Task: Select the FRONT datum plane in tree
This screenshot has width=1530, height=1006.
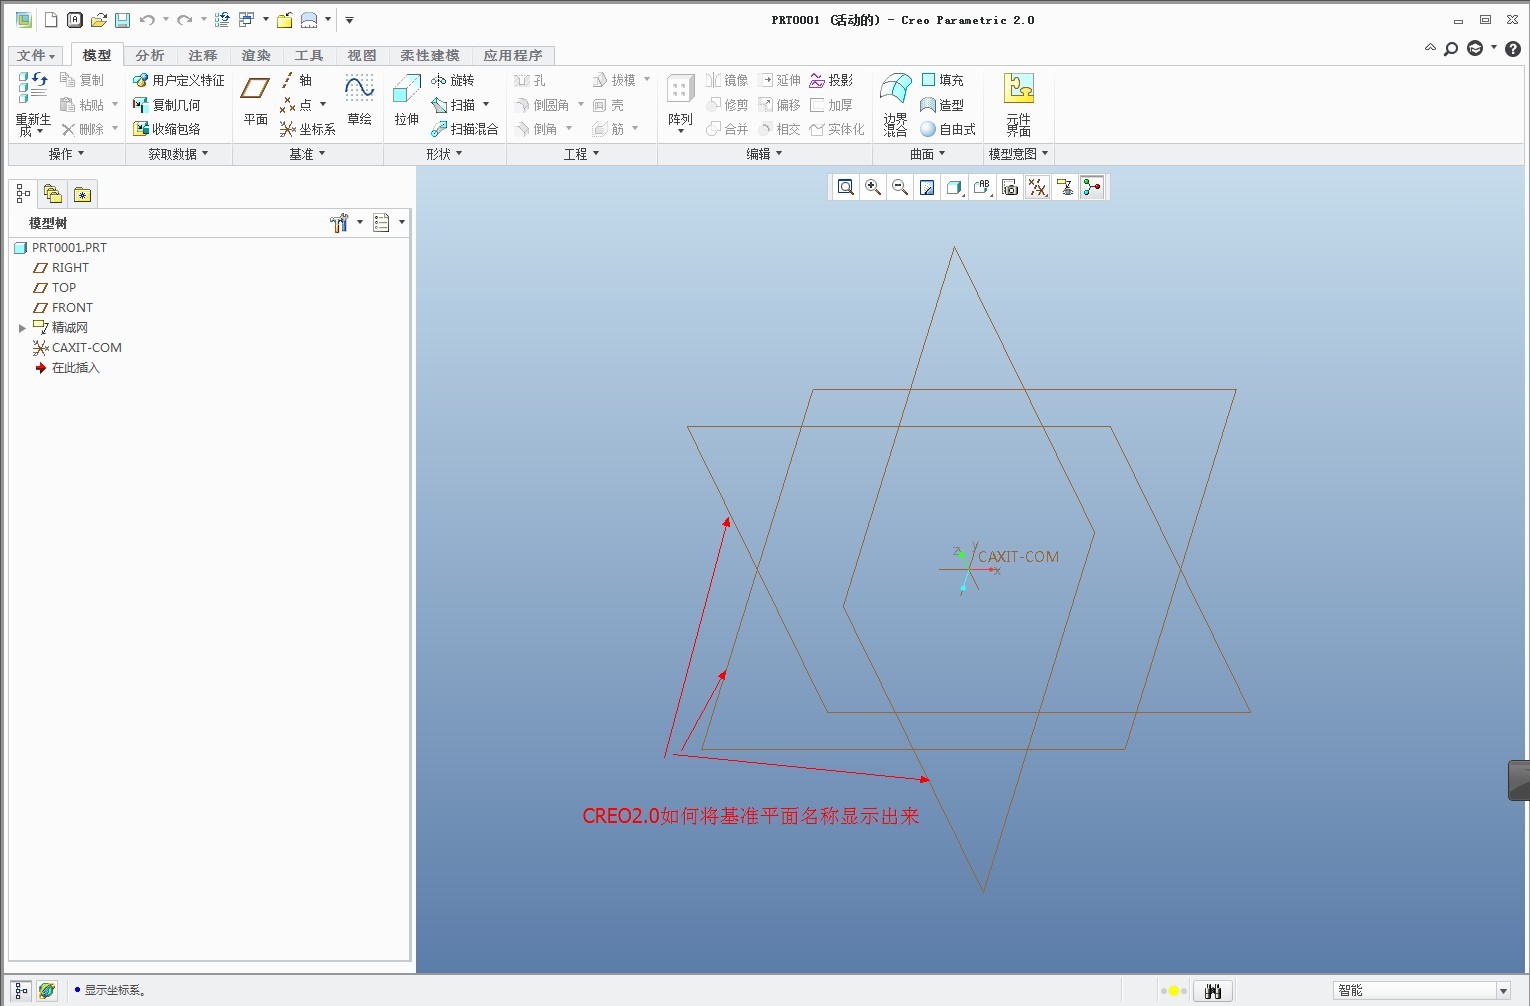Action: 63,308
